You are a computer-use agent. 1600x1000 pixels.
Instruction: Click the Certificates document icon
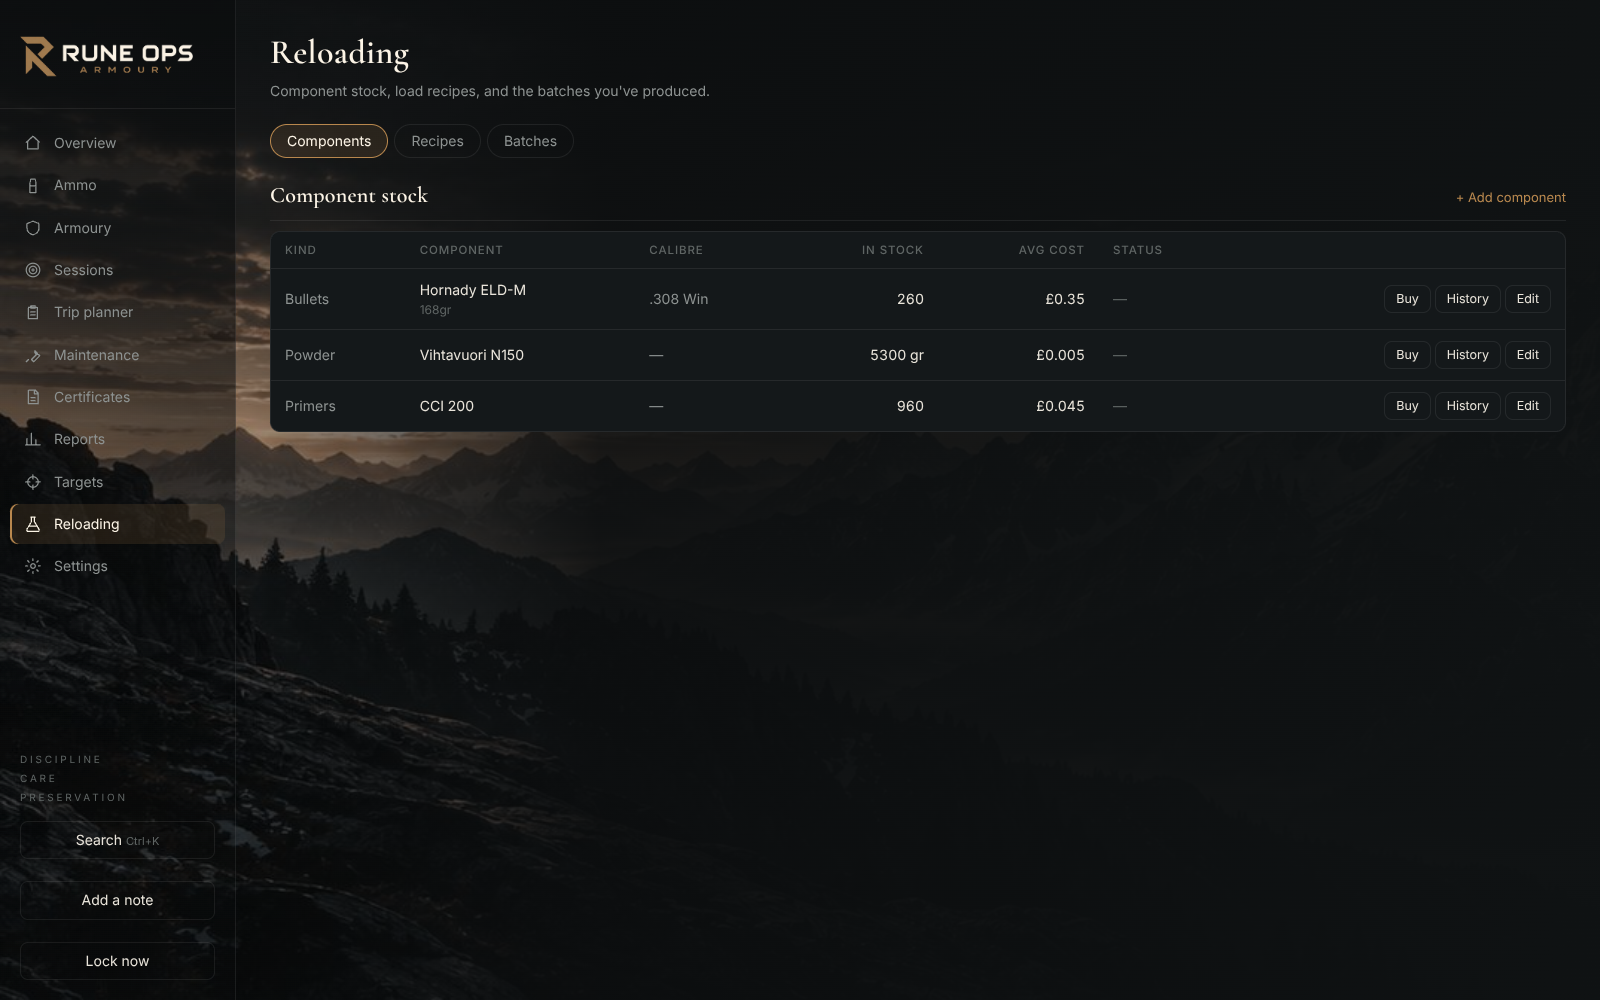tap(33, 397)
